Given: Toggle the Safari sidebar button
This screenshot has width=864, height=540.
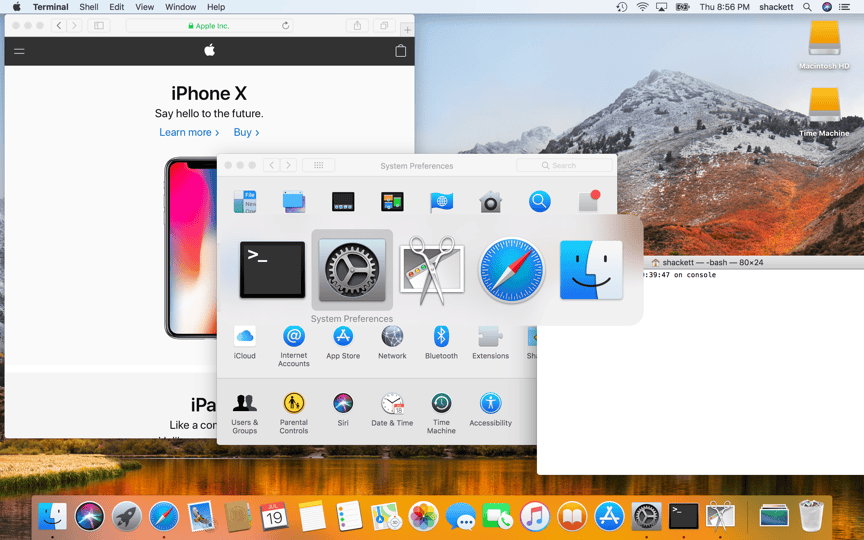Looking at the screenshot, I should point(99,25).
